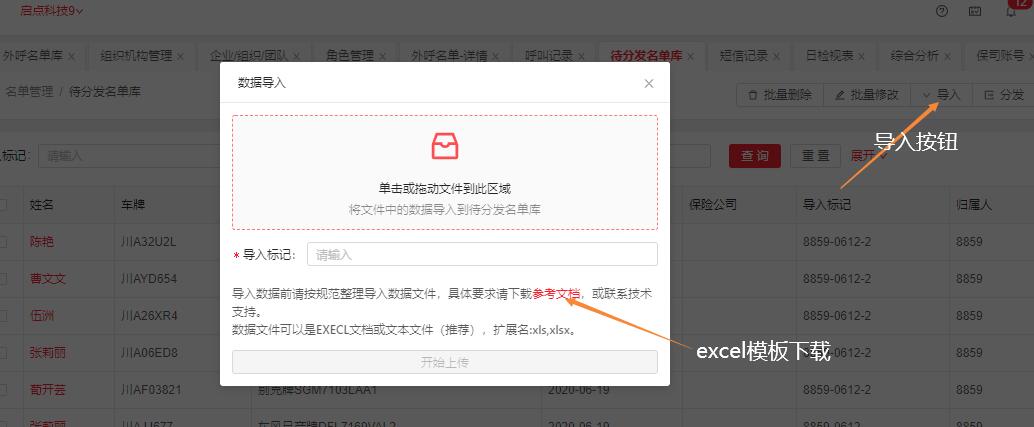
Task: Click the monitor icon beside the bell
Action: pyautogui.click(x=975, y=11)
